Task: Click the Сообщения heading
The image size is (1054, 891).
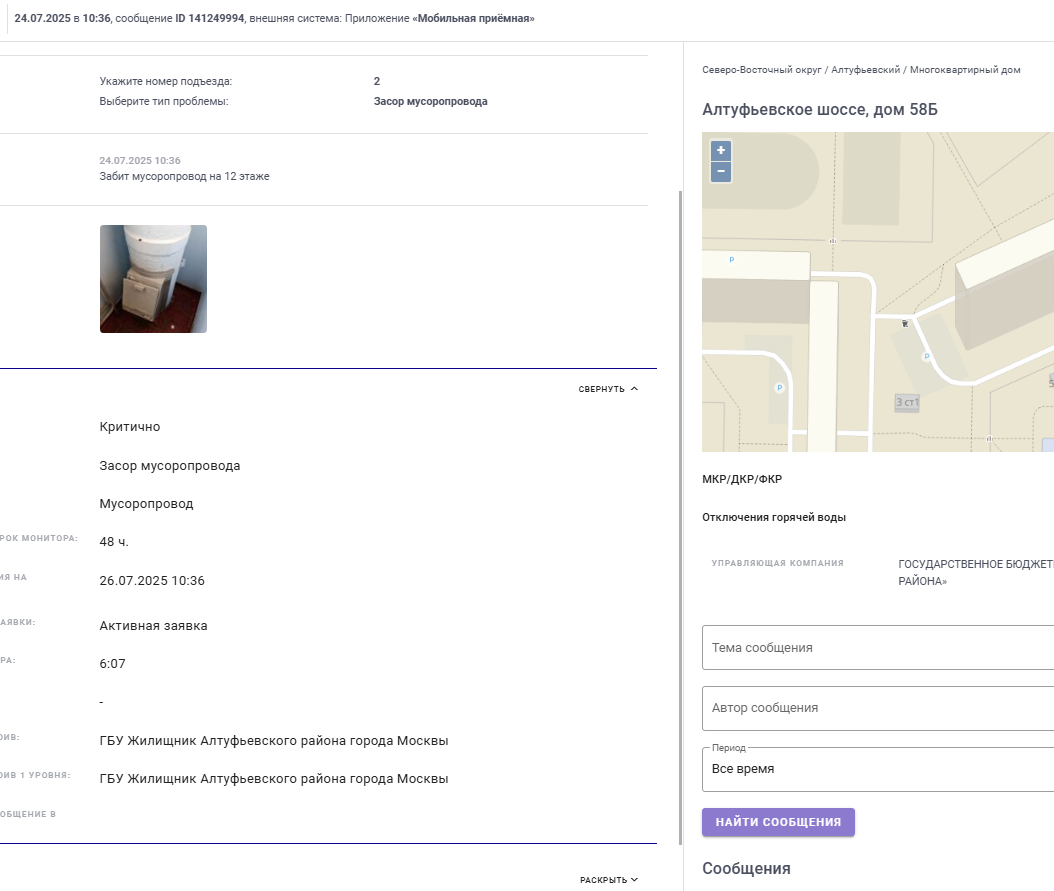Action: (x=746, y=869)
